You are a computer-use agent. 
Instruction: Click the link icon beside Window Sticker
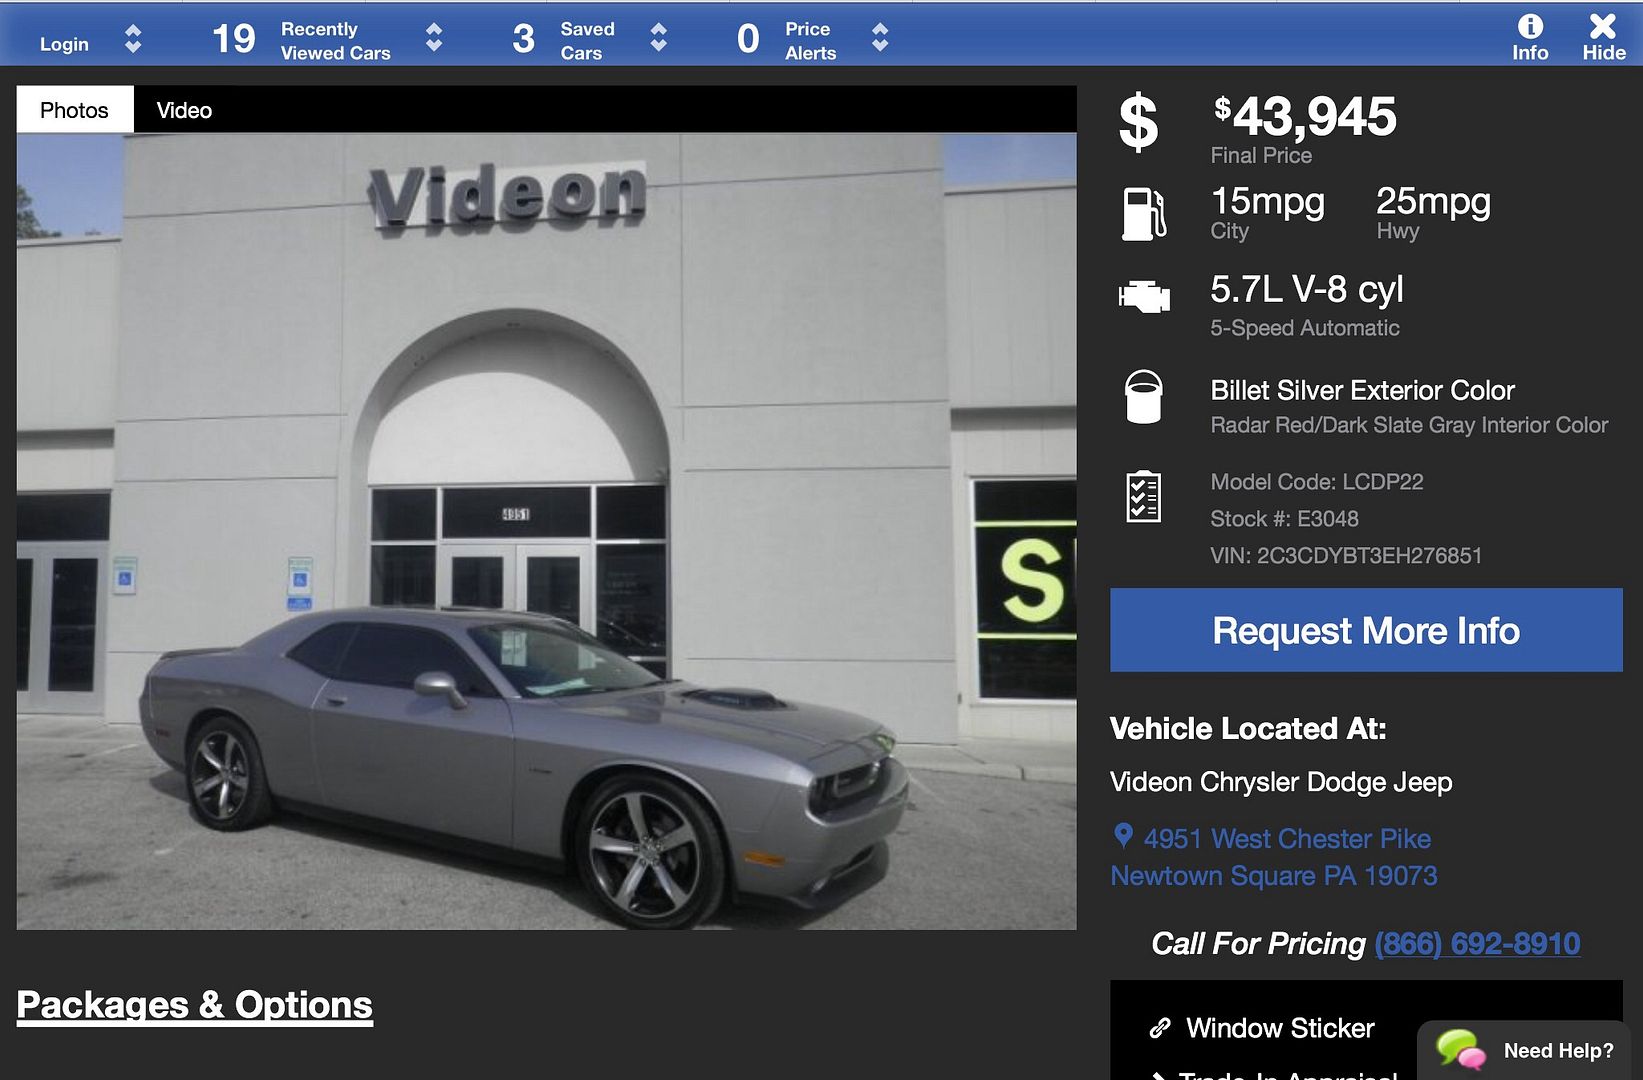coord(1160,1028)
